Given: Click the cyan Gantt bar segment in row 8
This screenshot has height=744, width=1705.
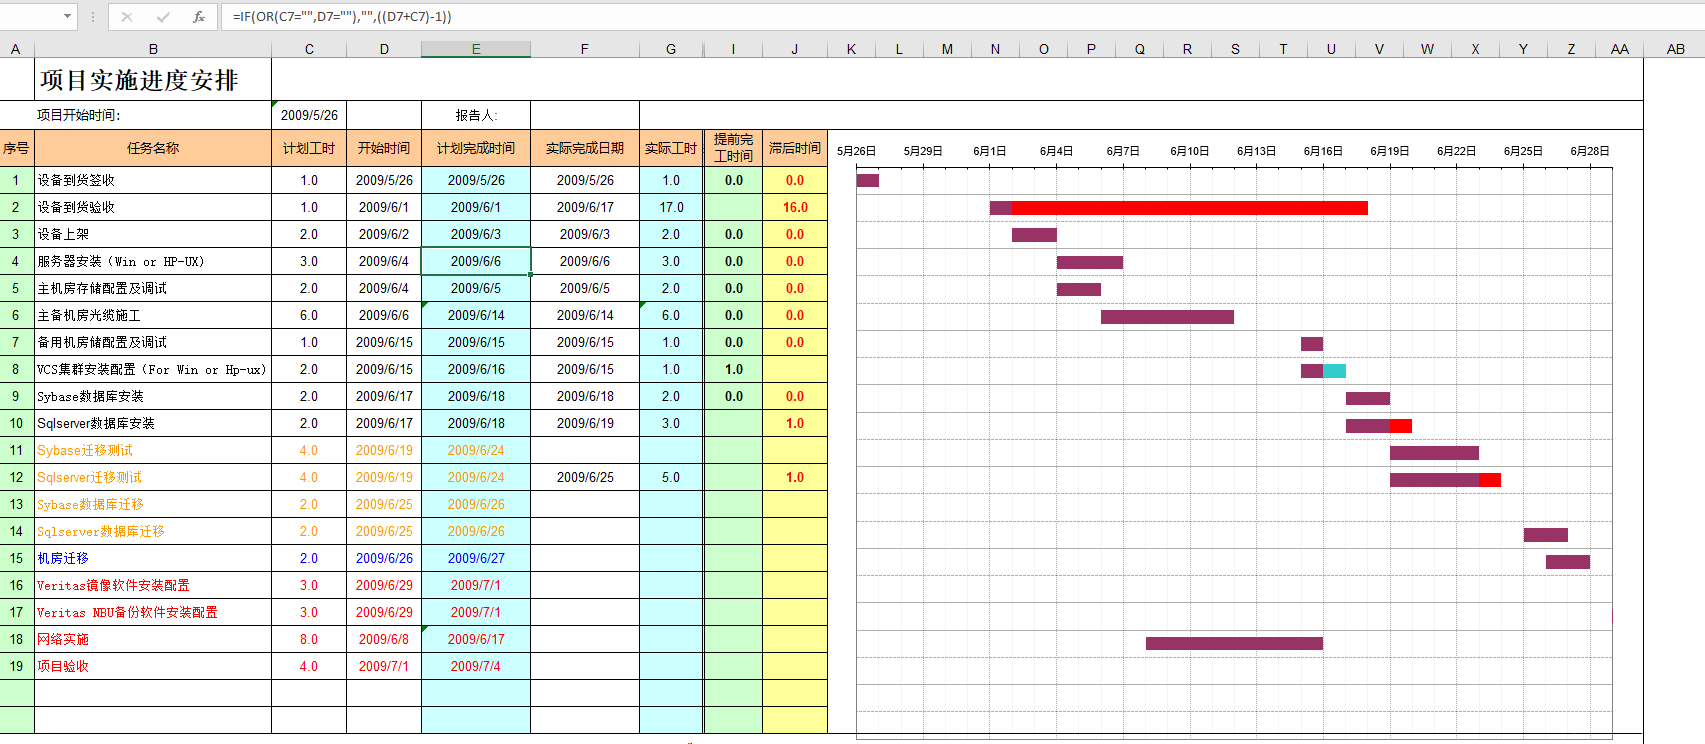Looking at the screenshot, I should pos(1334,371).
